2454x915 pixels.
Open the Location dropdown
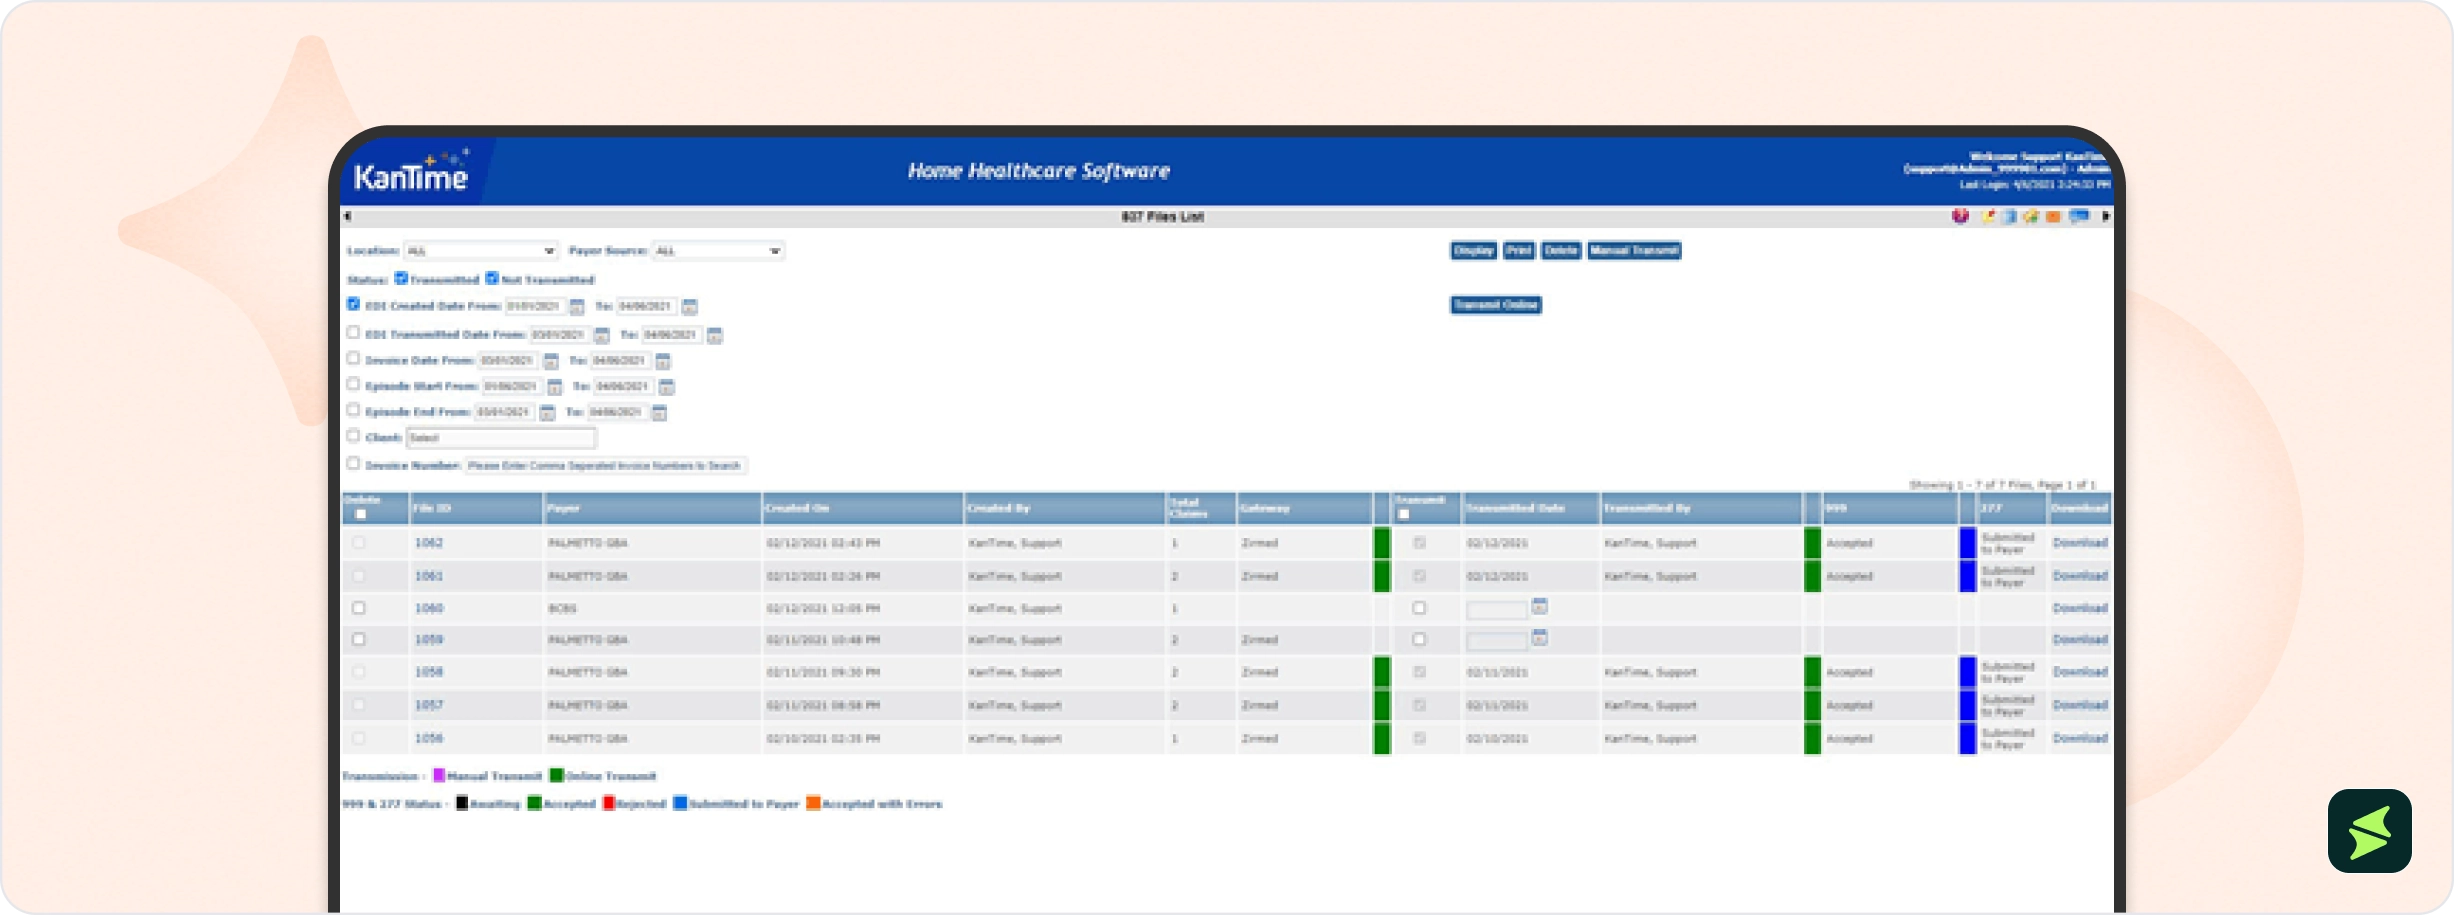(x=481, y=251)
